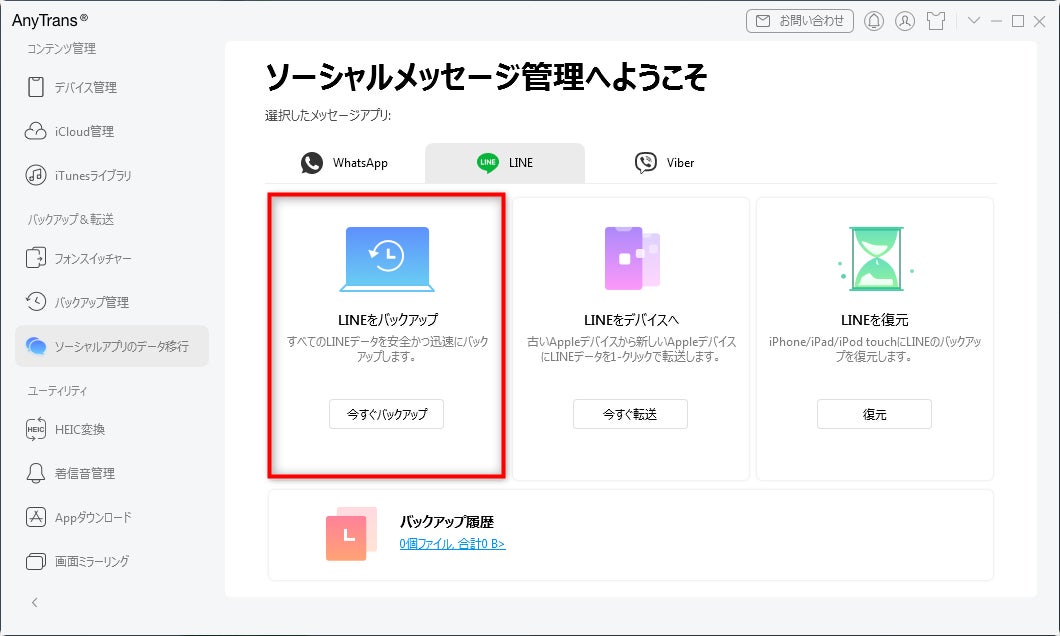
Task: Click the 今すぐバックアップ button
Action: coord(387,414)
